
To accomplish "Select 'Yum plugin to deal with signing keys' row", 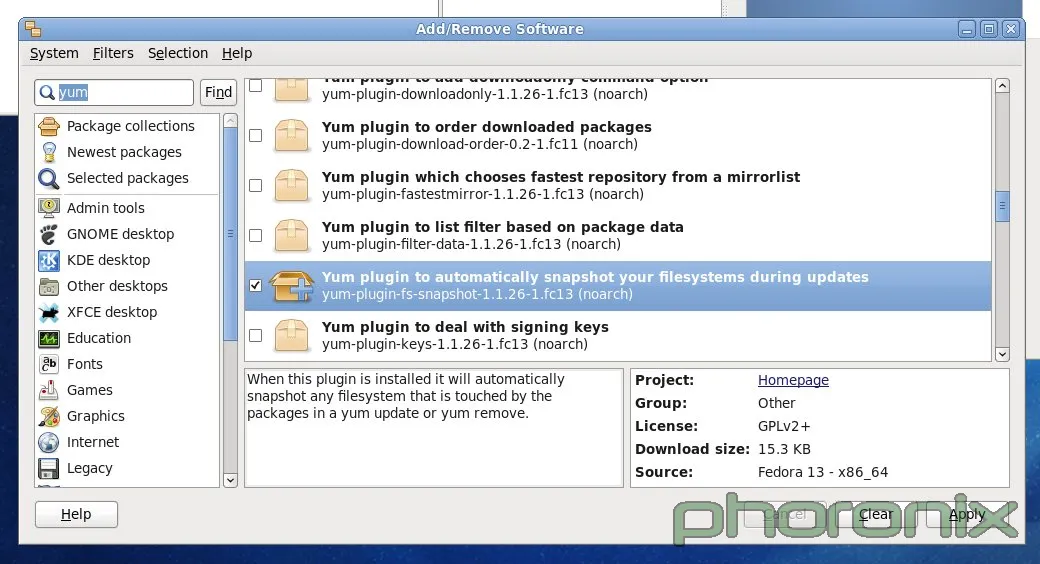I will click(618, 336).
